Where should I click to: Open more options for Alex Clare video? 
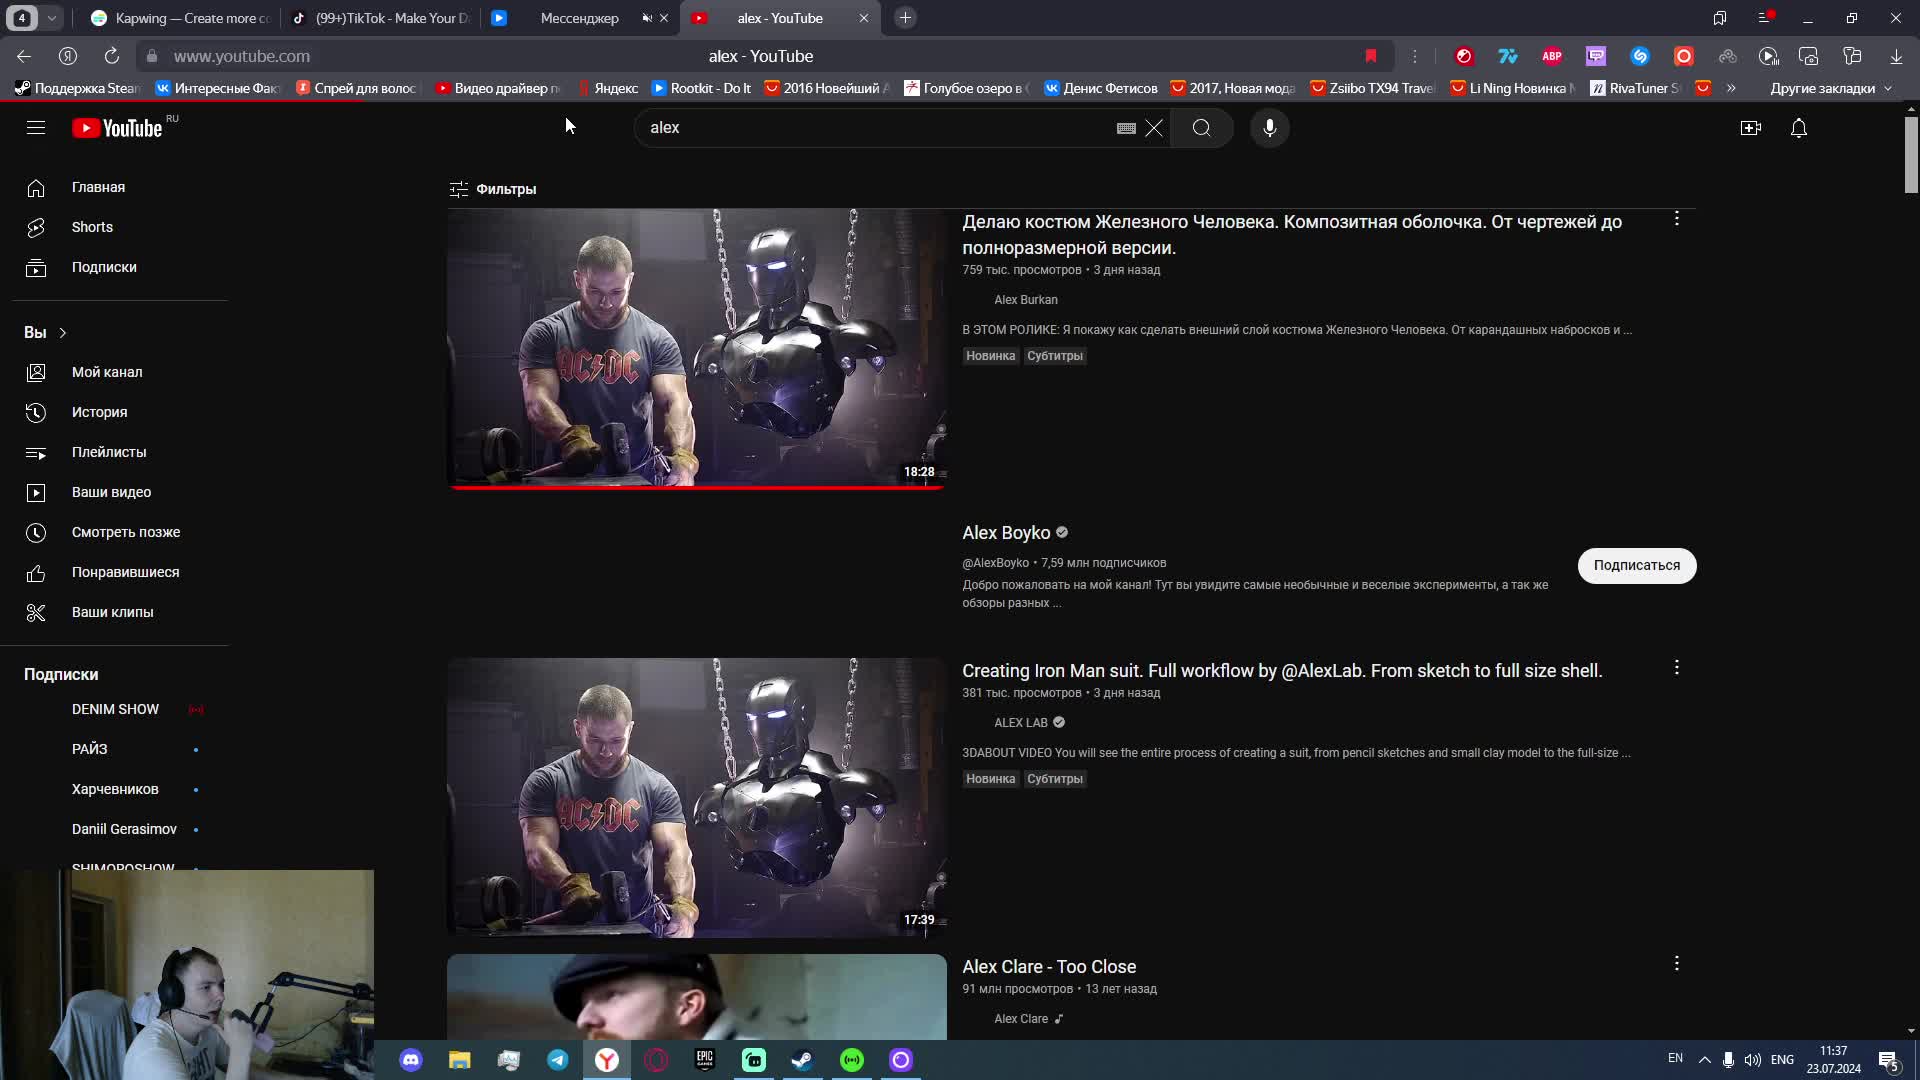click(1677, 964)
